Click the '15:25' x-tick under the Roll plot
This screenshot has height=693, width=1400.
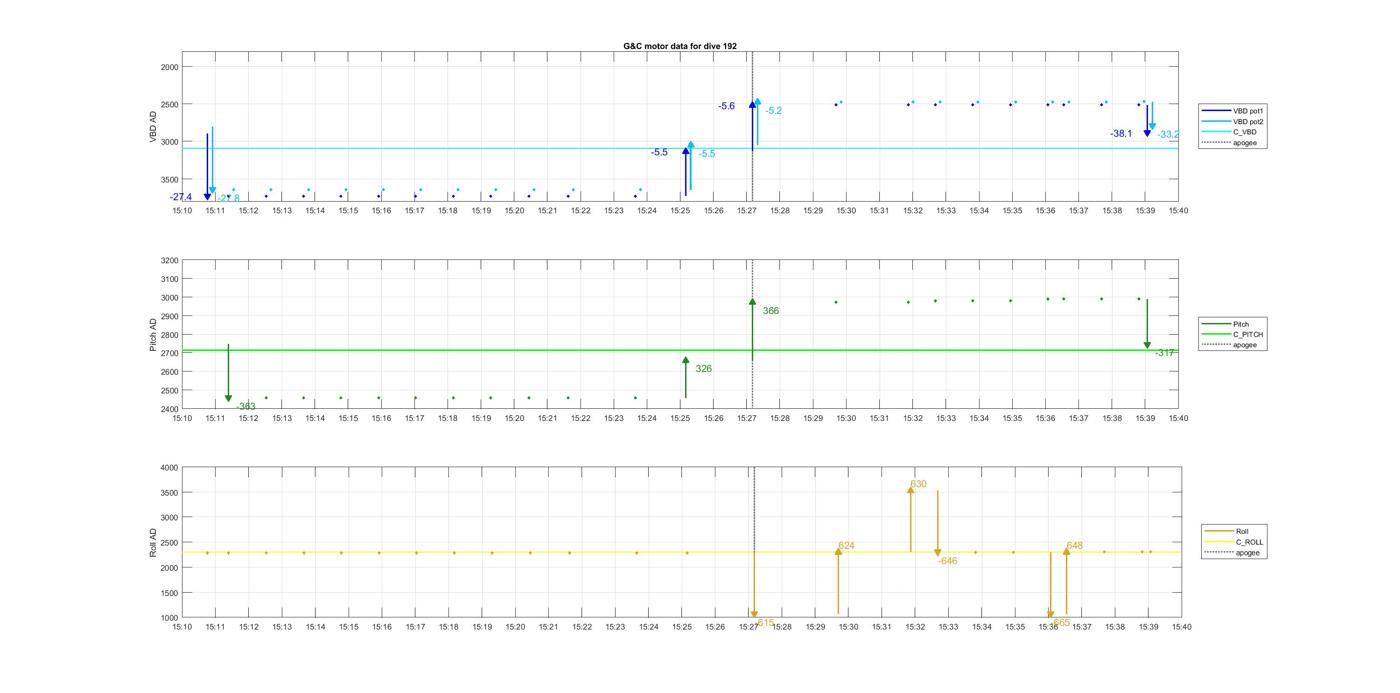(682, 627)
